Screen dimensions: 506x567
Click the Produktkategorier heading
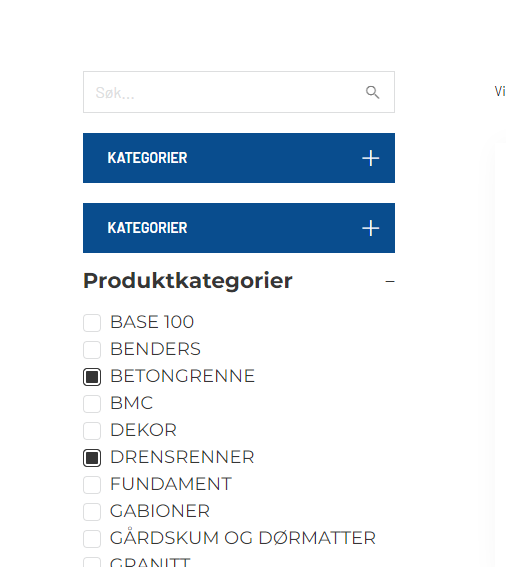coord(188,281)
